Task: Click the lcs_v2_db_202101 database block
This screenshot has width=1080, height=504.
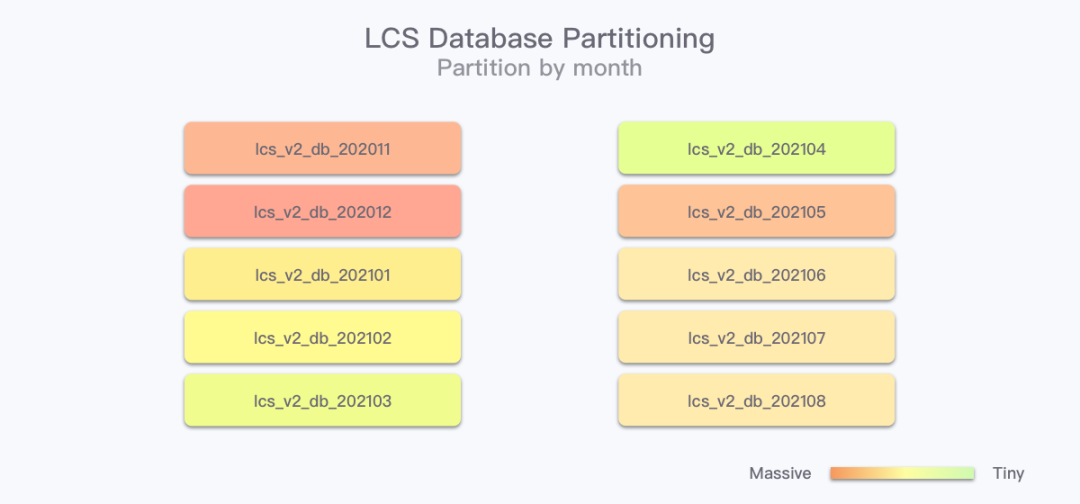Action: [x=322, y=275]
